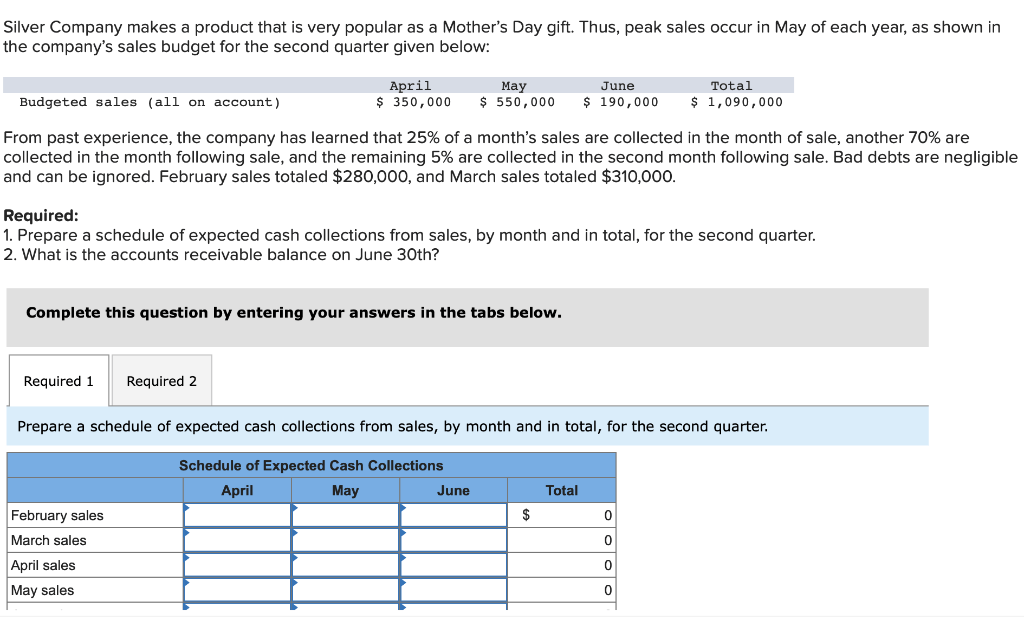Click April sales Total cell
The height and width of the screenshot is (620, 1024).
(562, 565)
